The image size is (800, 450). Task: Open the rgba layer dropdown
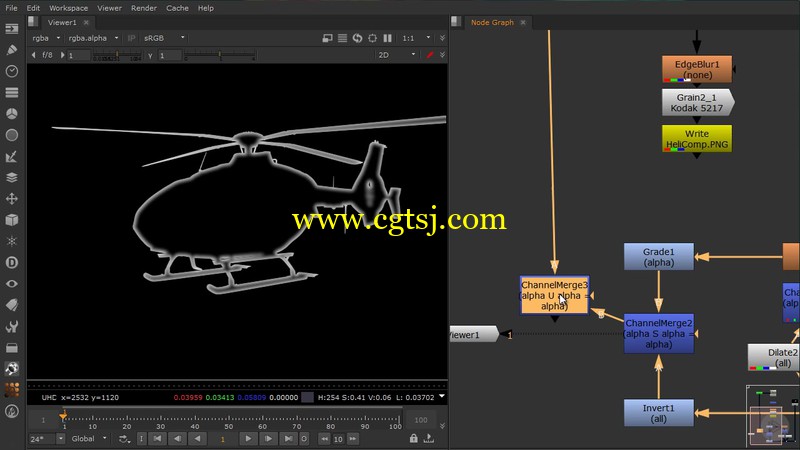click(x=45, y=38)
